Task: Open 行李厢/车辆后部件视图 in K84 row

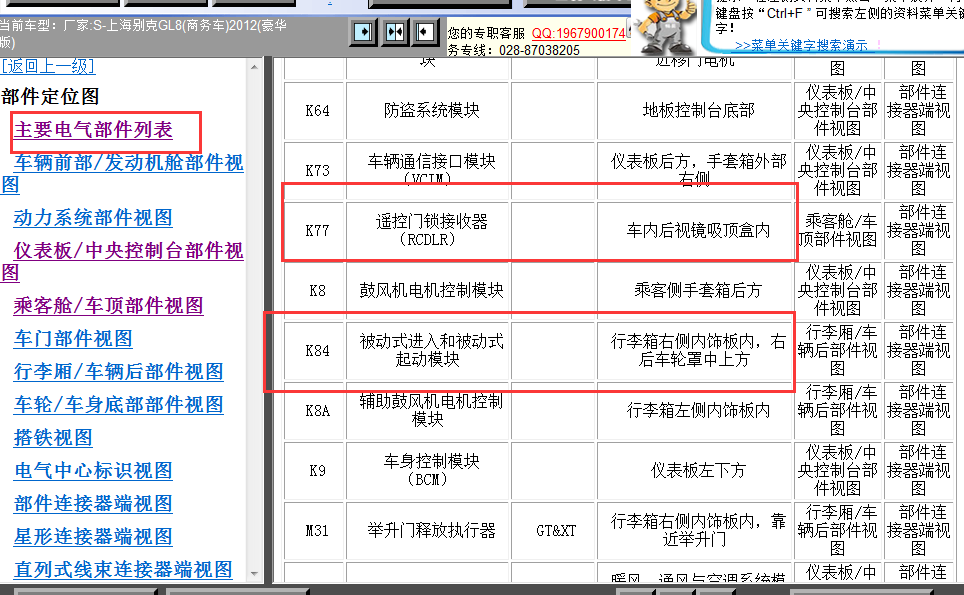Action: [838, 350]
